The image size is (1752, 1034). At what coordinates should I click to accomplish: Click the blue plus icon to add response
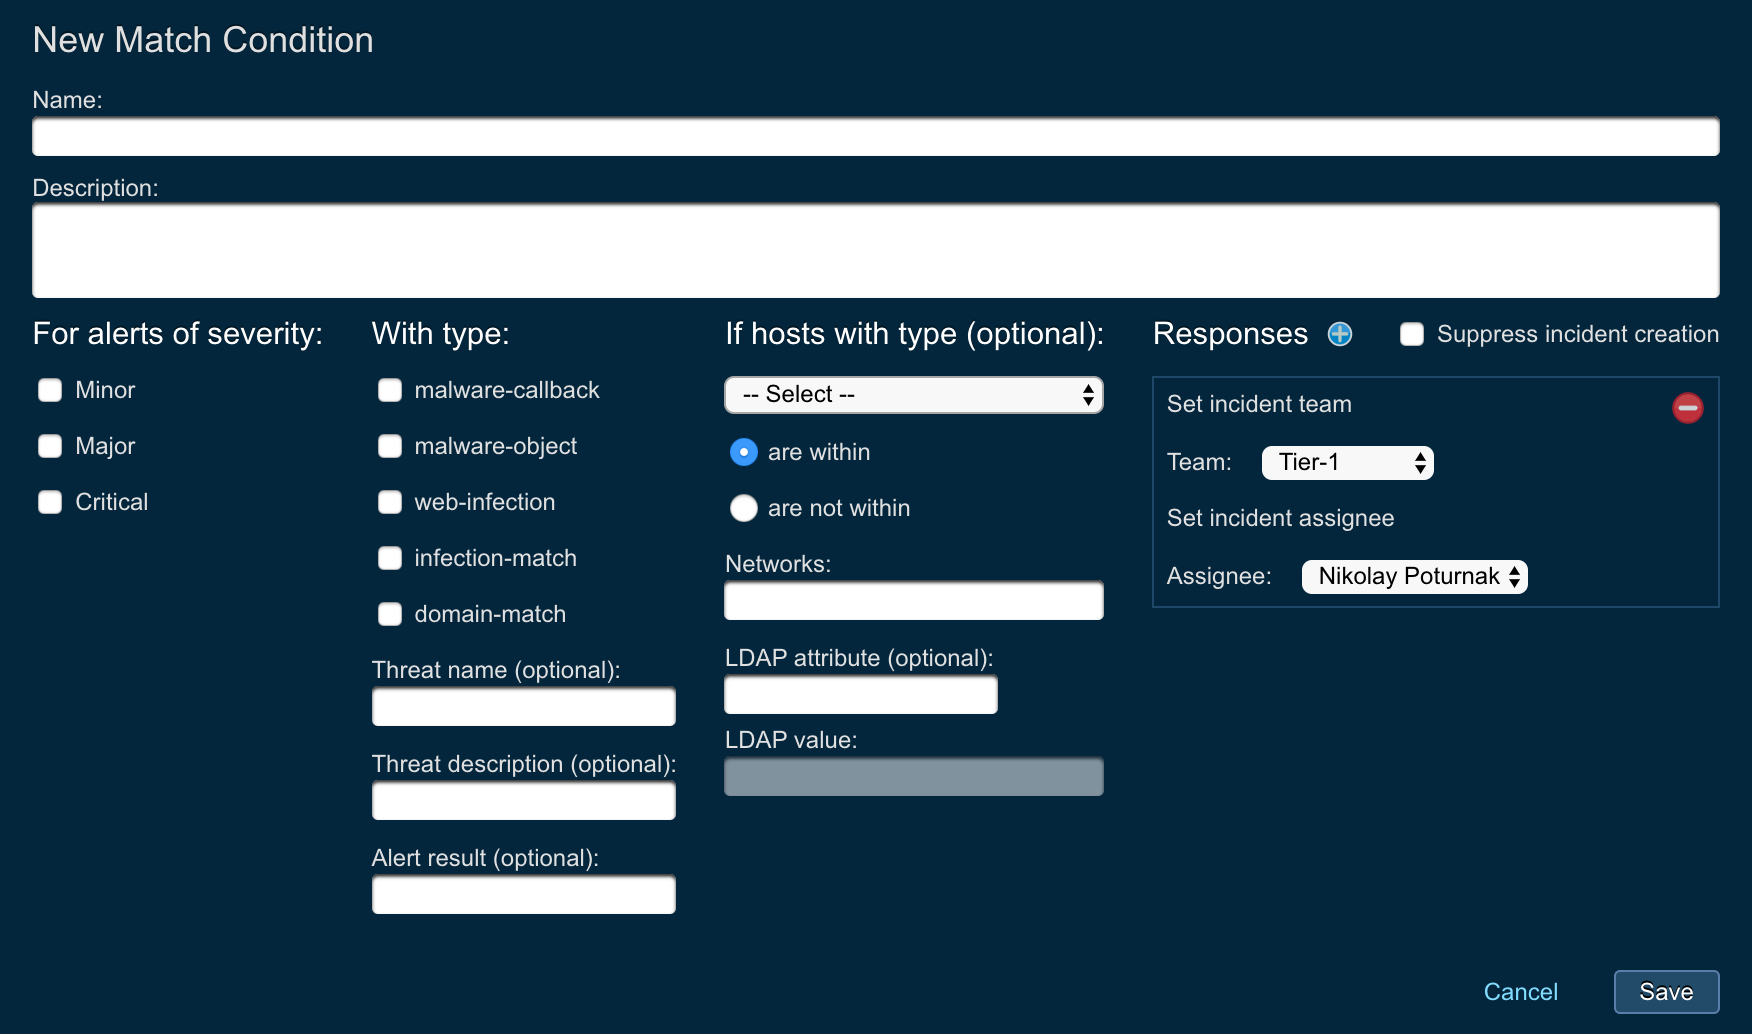tap(1340, 334)
